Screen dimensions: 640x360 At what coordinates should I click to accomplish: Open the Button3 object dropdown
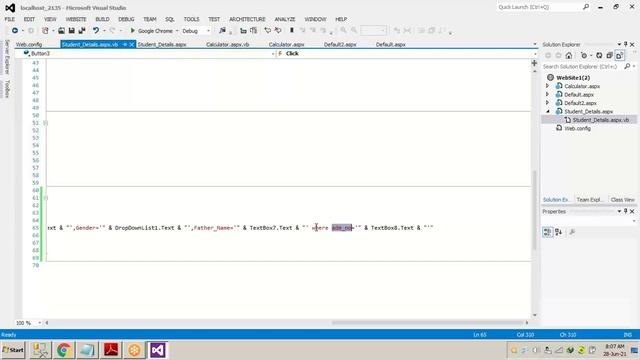273,54
